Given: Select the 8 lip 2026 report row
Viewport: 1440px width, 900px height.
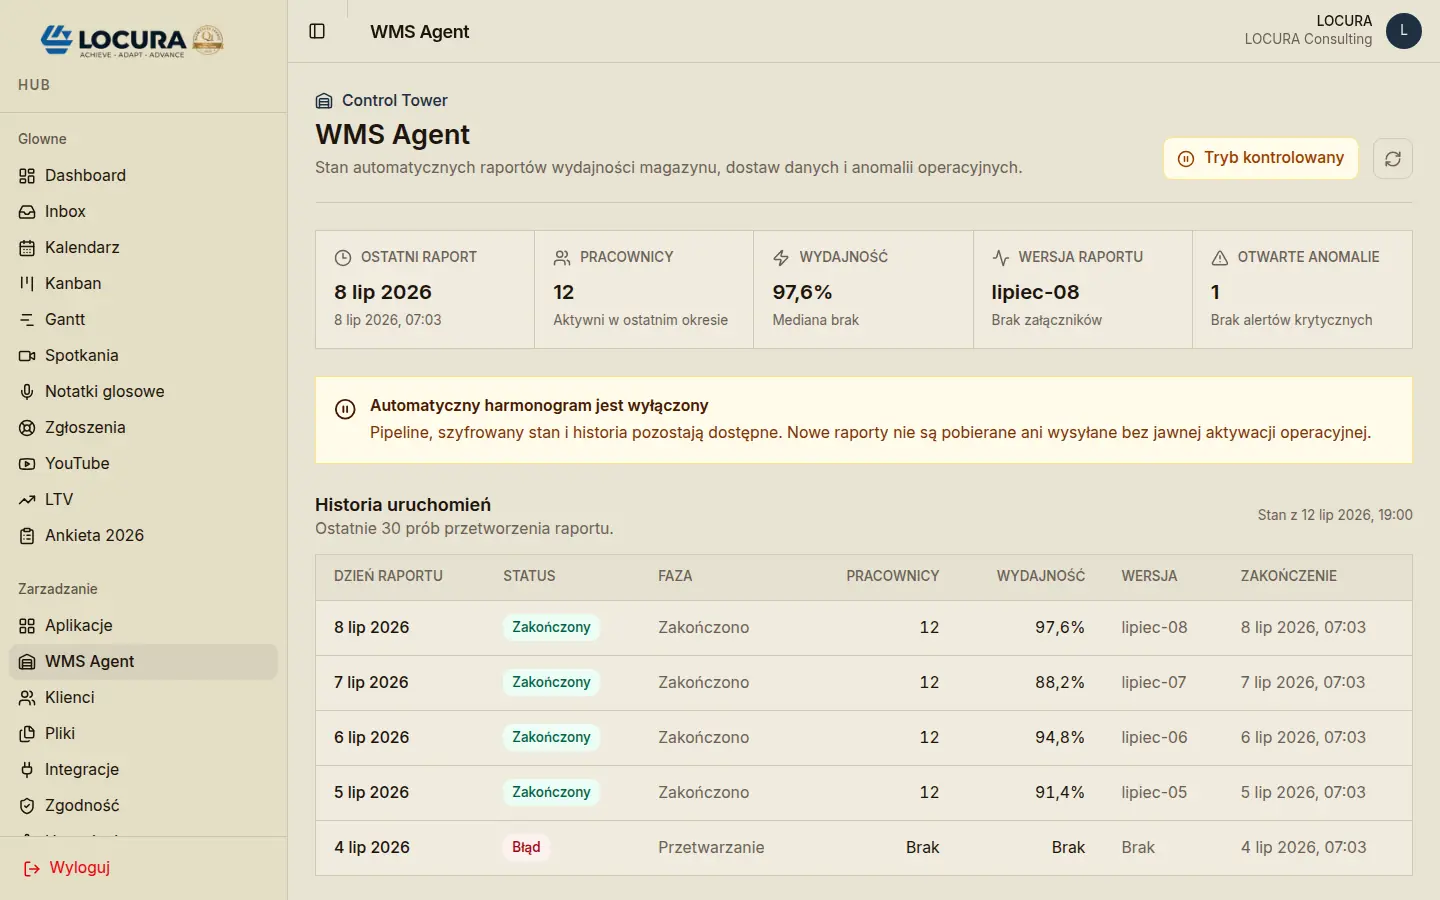Looking at the screenshot, I should [864, 628].
